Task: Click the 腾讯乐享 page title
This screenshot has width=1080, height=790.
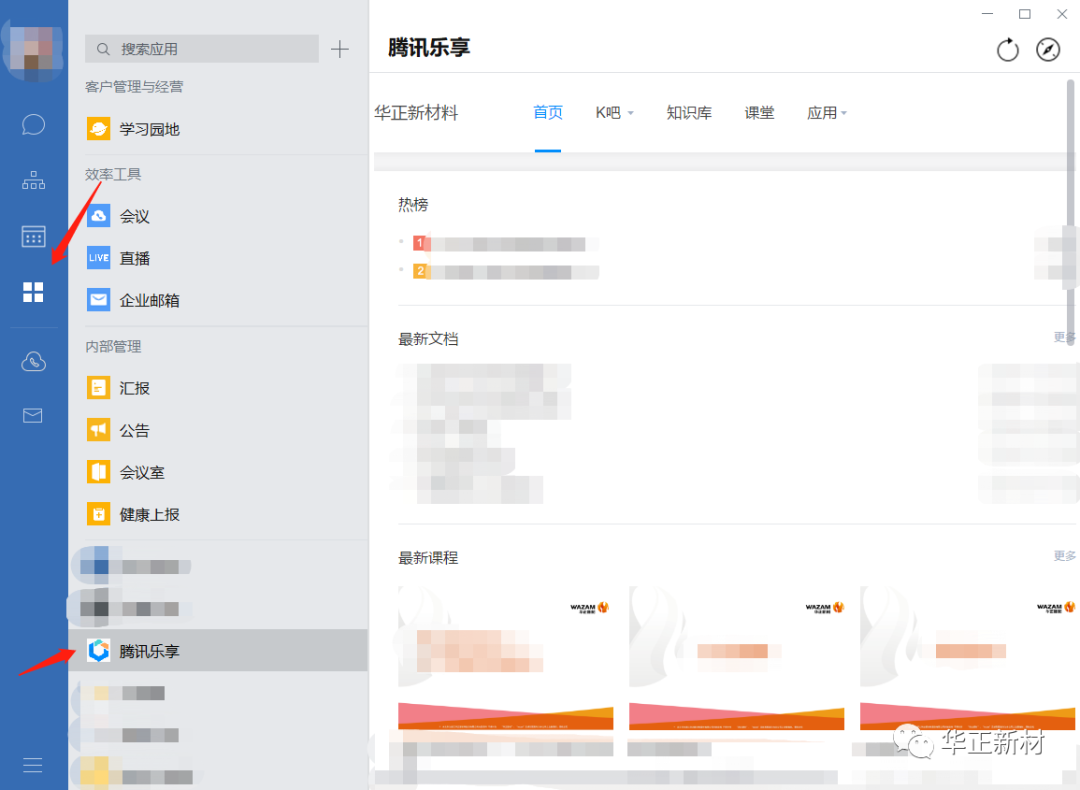Action: click(x=429, y=48)
